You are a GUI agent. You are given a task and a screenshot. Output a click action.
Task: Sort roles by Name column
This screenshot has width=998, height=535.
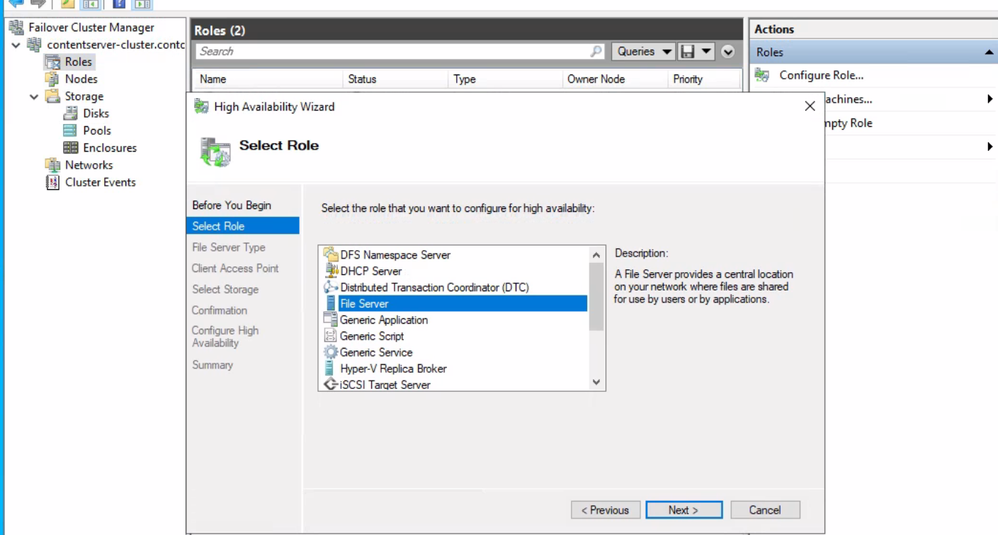tap(267, 79)
